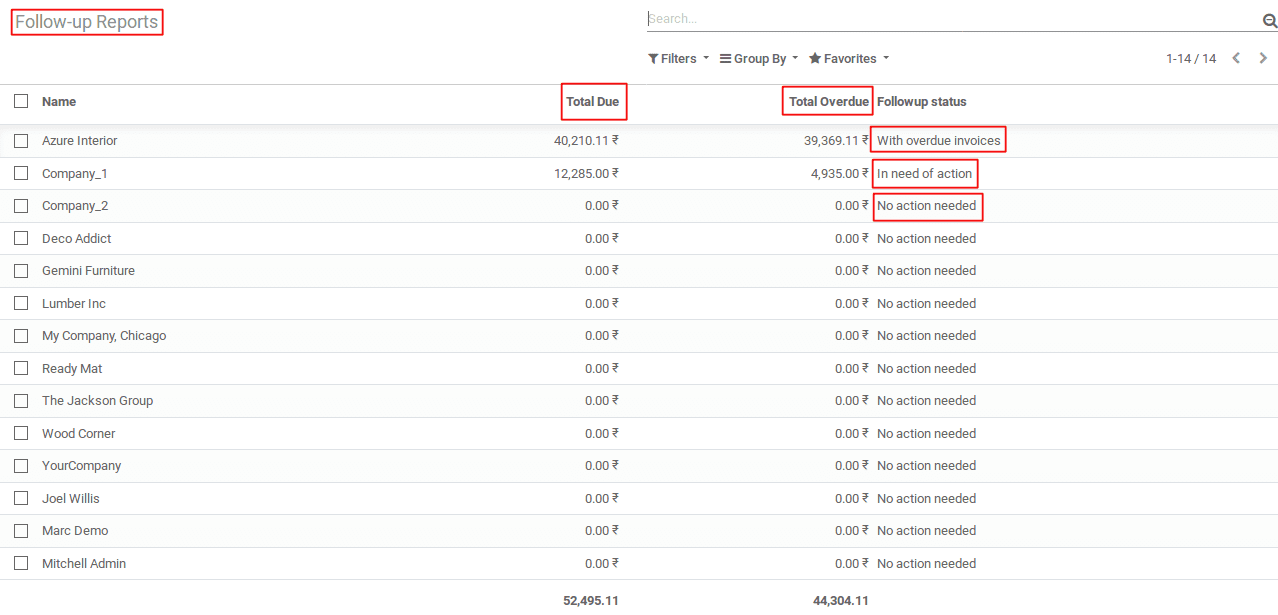The width and height of the screenshot is (1278, 615).
Task: Check the Azure Interior row checkbox
Action: 21,141
